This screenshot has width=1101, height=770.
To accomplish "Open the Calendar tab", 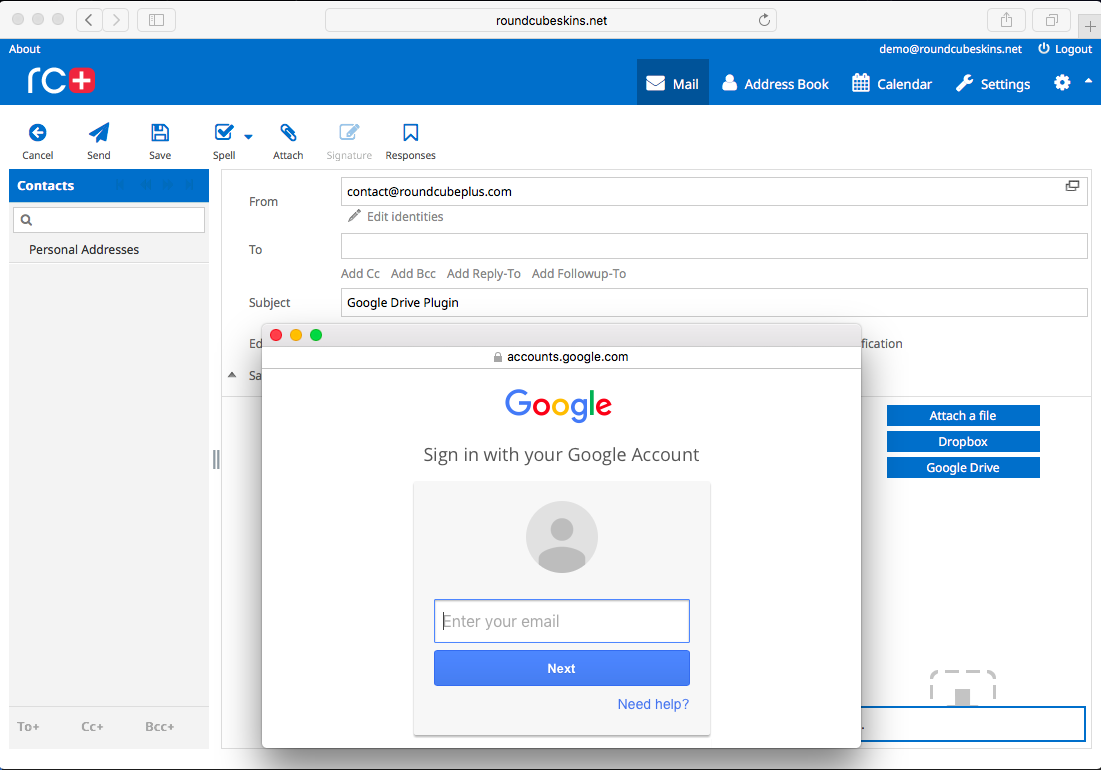I will (x=892, y=84).
